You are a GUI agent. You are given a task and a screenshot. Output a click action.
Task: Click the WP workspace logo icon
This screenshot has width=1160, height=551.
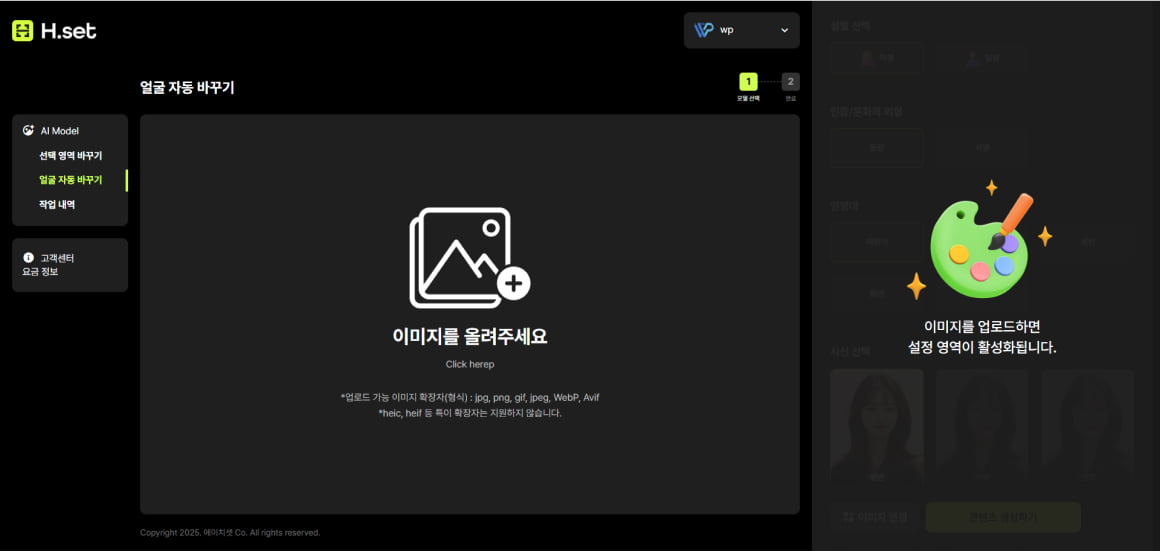coord(704,30)
